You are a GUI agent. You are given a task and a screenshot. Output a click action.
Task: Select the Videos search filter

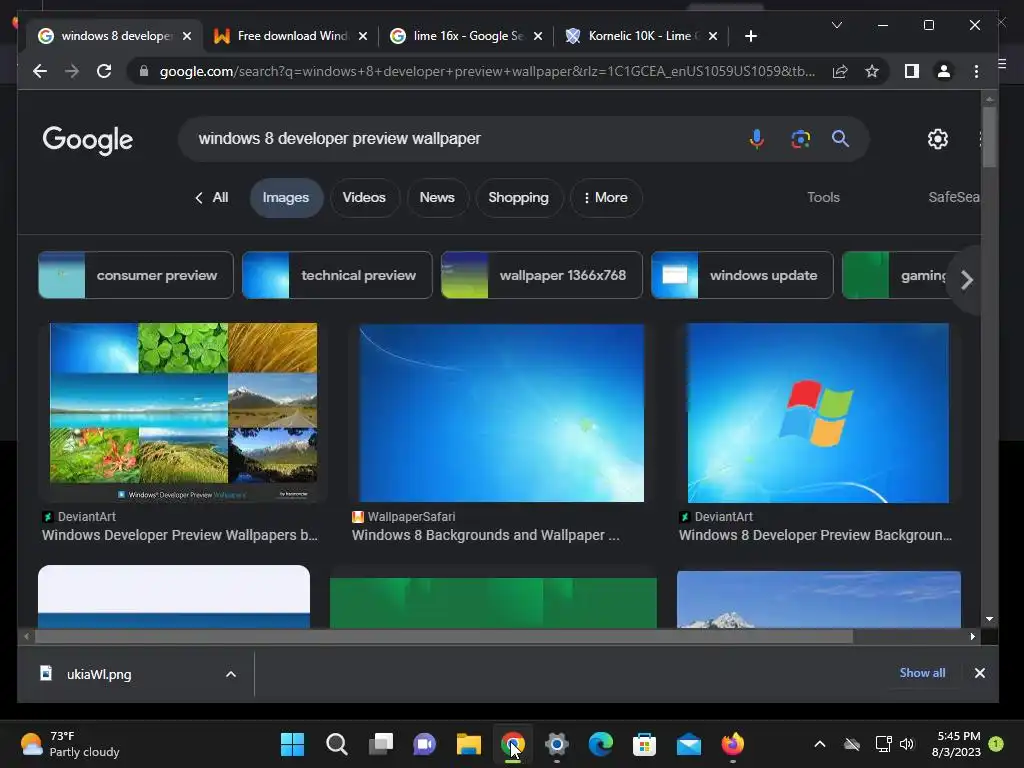(x=364, y=197)
